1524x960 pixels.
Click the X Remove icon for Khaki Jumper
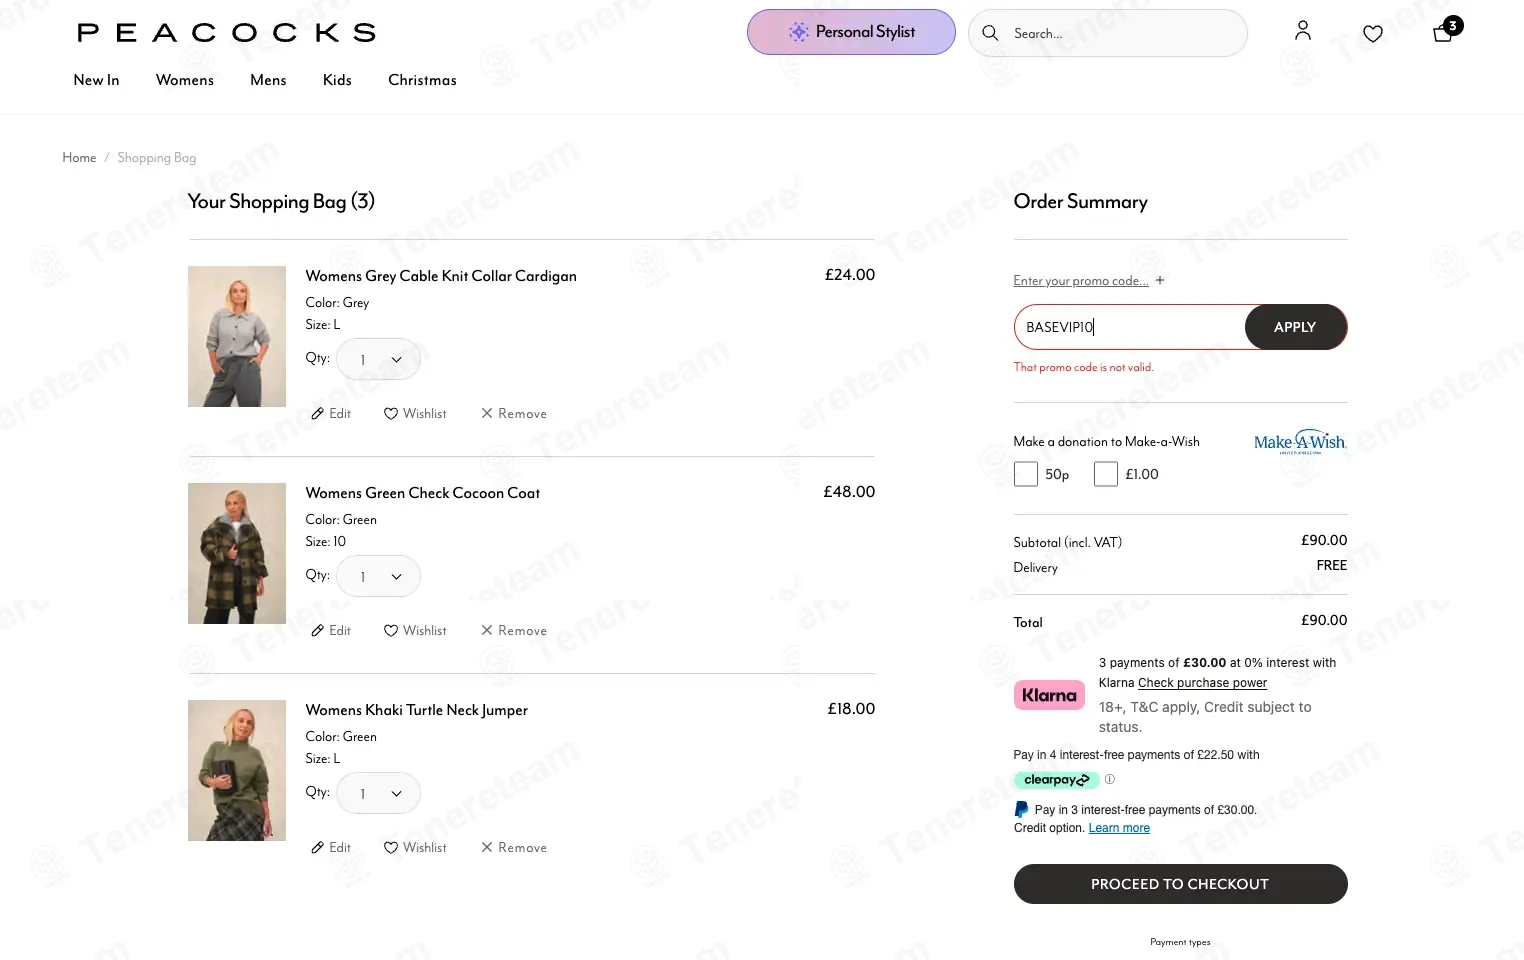pos(487,847)
